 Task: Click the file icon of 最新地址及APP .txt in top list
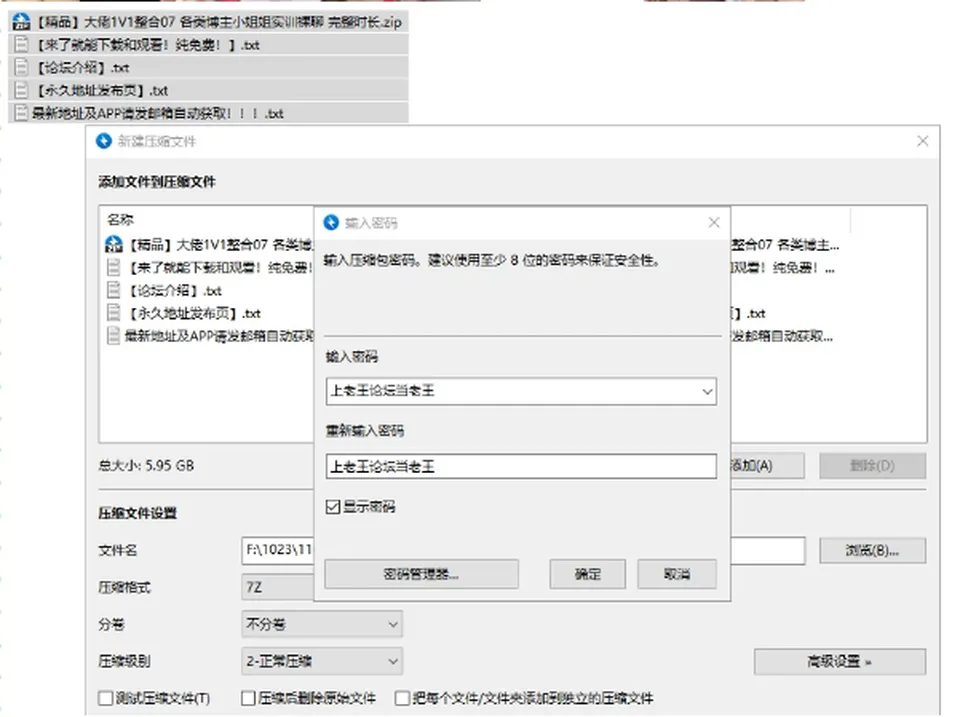[21, 113]
